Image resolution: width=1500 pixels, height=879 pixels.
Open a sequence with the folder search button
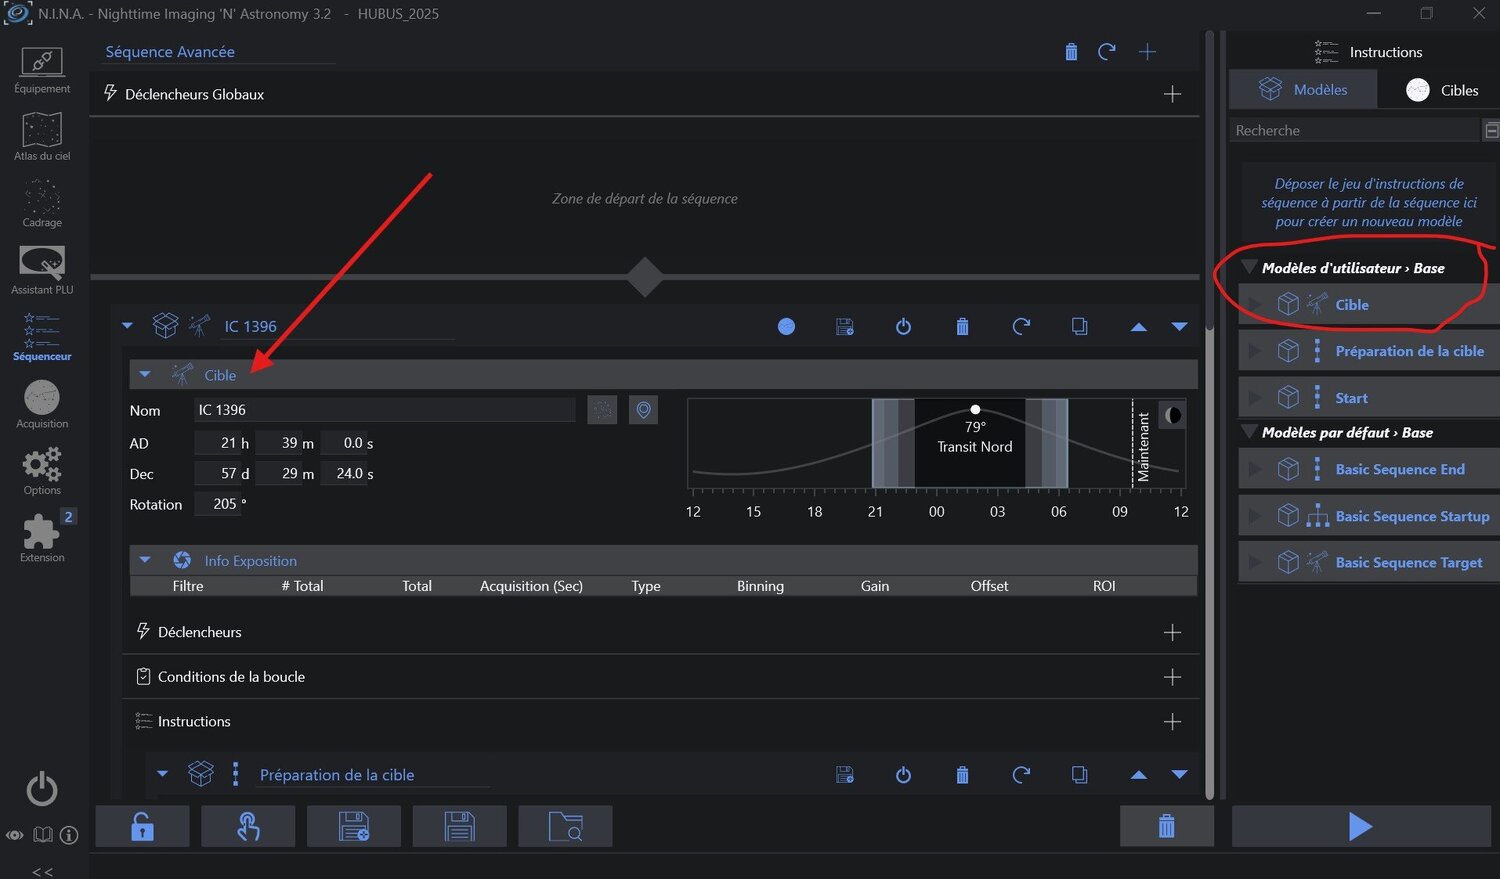point(565,826)
